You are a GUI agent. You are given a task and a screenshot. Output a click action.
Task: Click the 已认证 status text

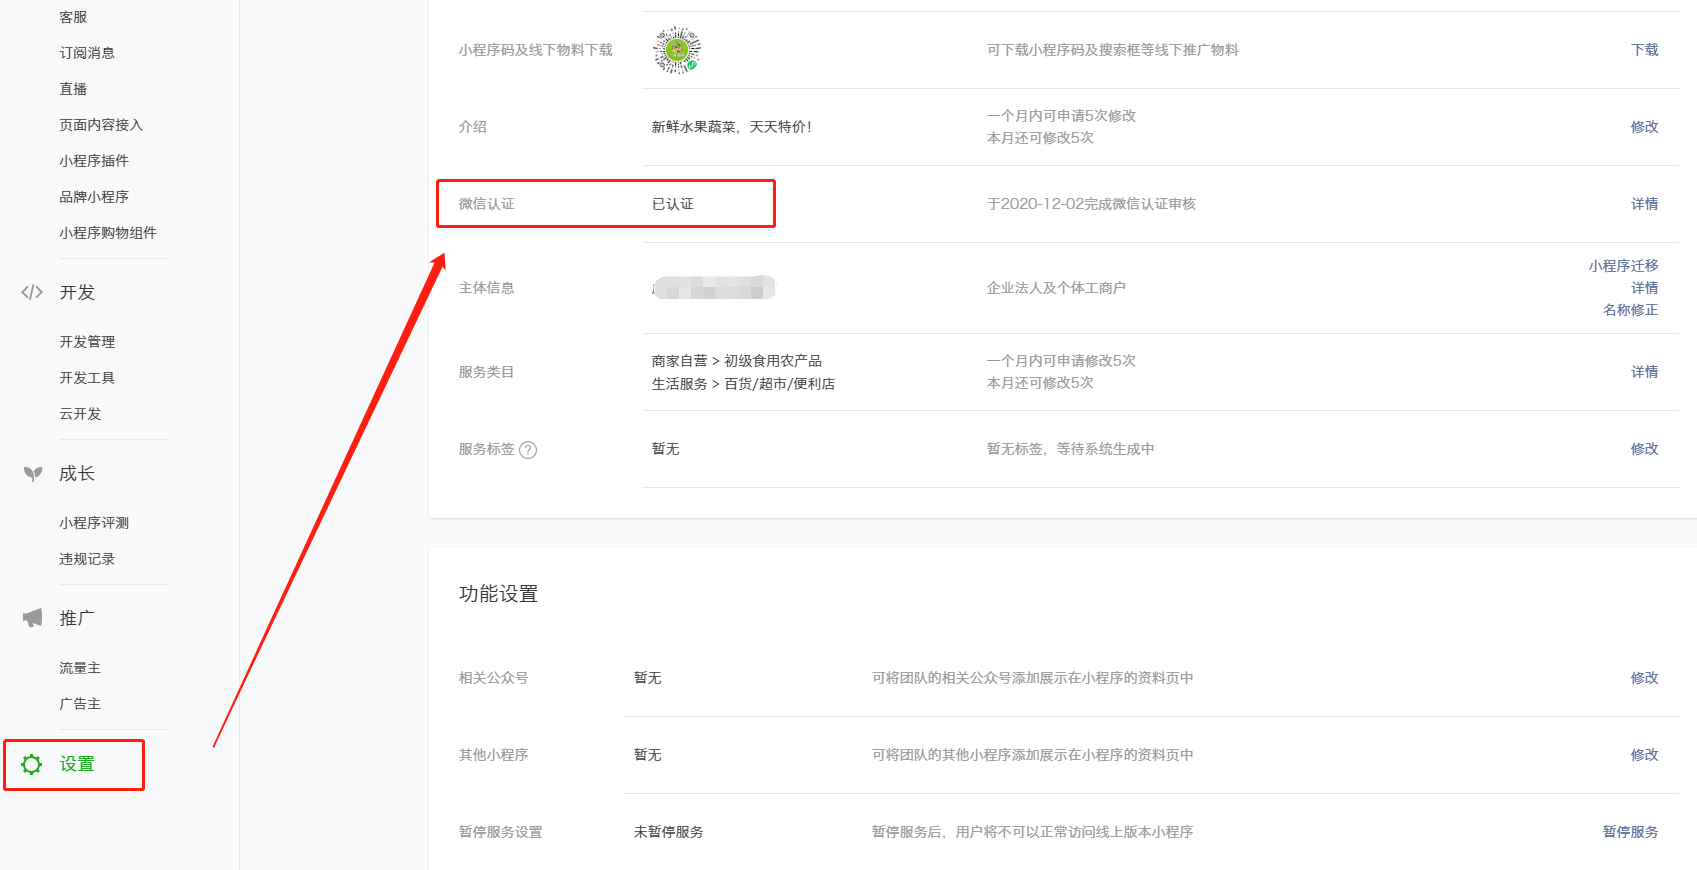pyautogui.click(x=673, y=204)
